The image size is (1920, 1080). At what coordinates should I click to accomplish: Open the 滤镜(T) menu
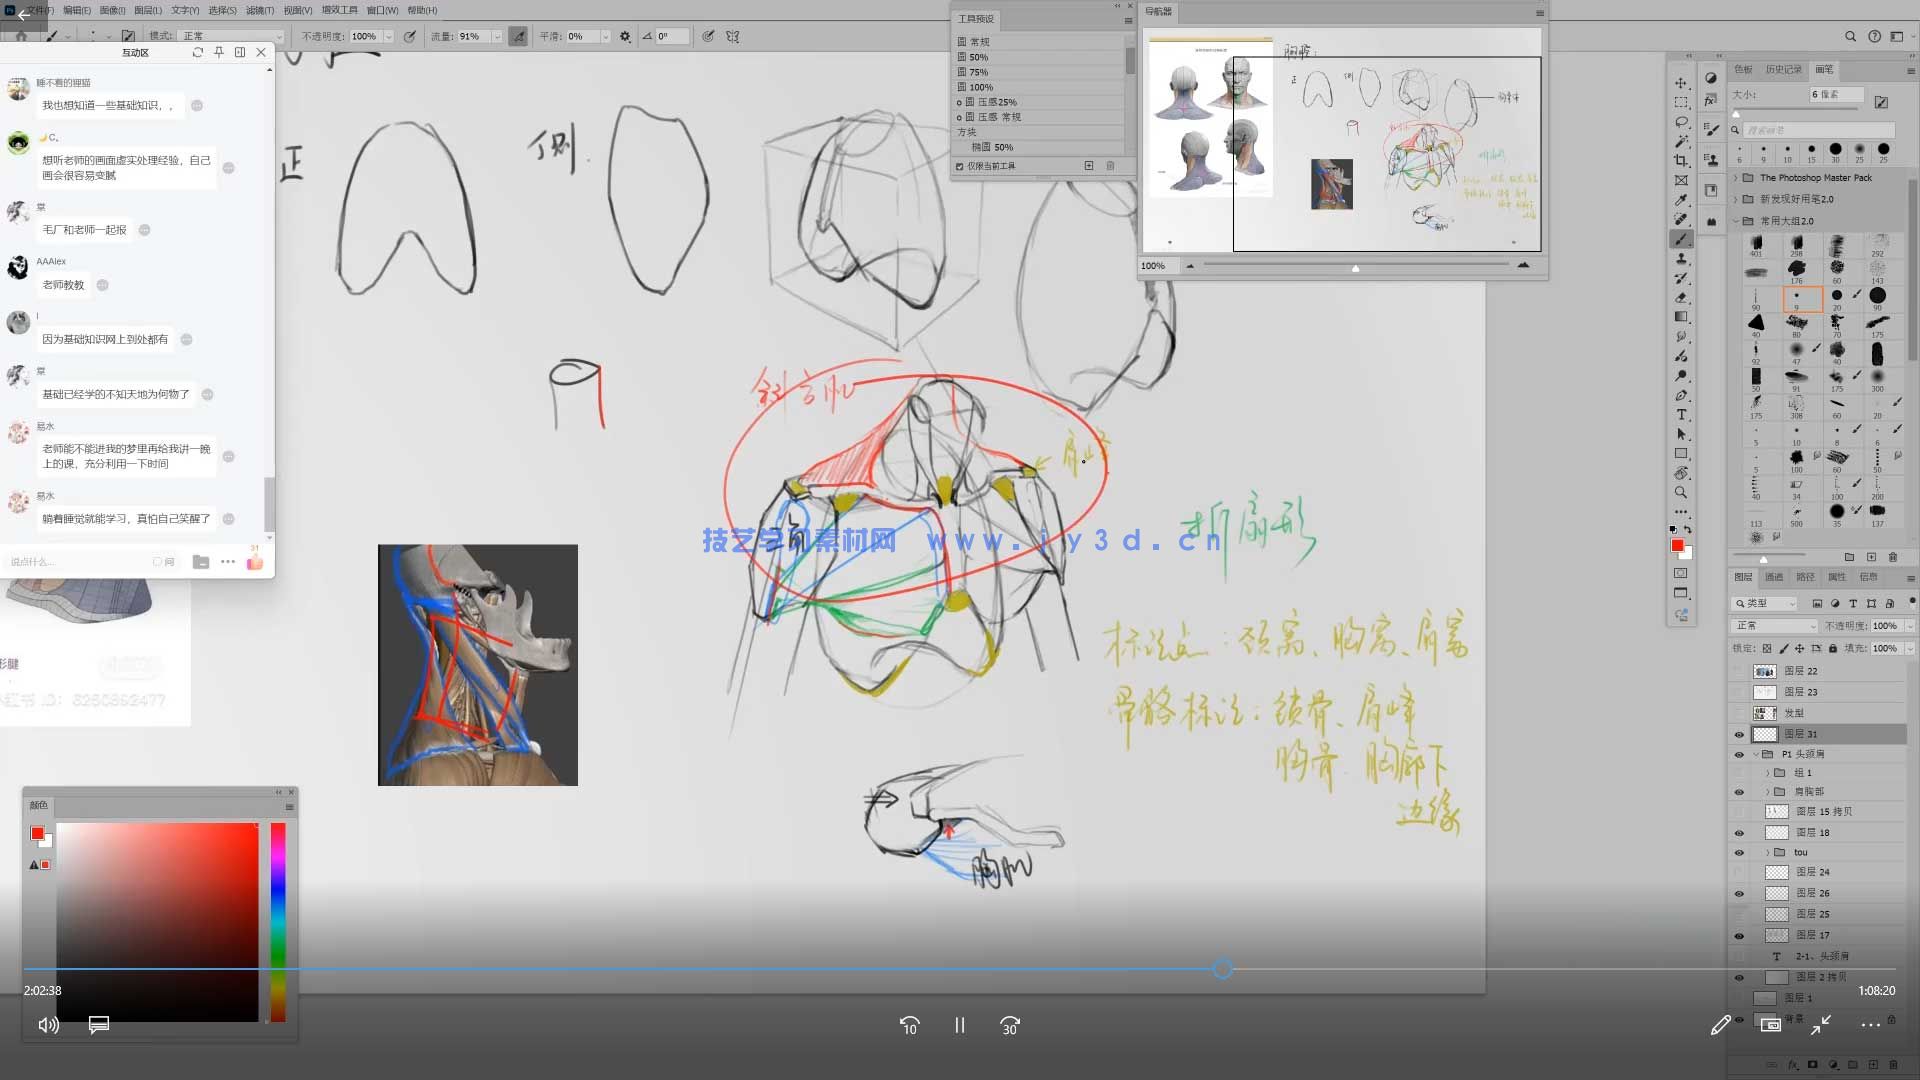tap(260, 10)
